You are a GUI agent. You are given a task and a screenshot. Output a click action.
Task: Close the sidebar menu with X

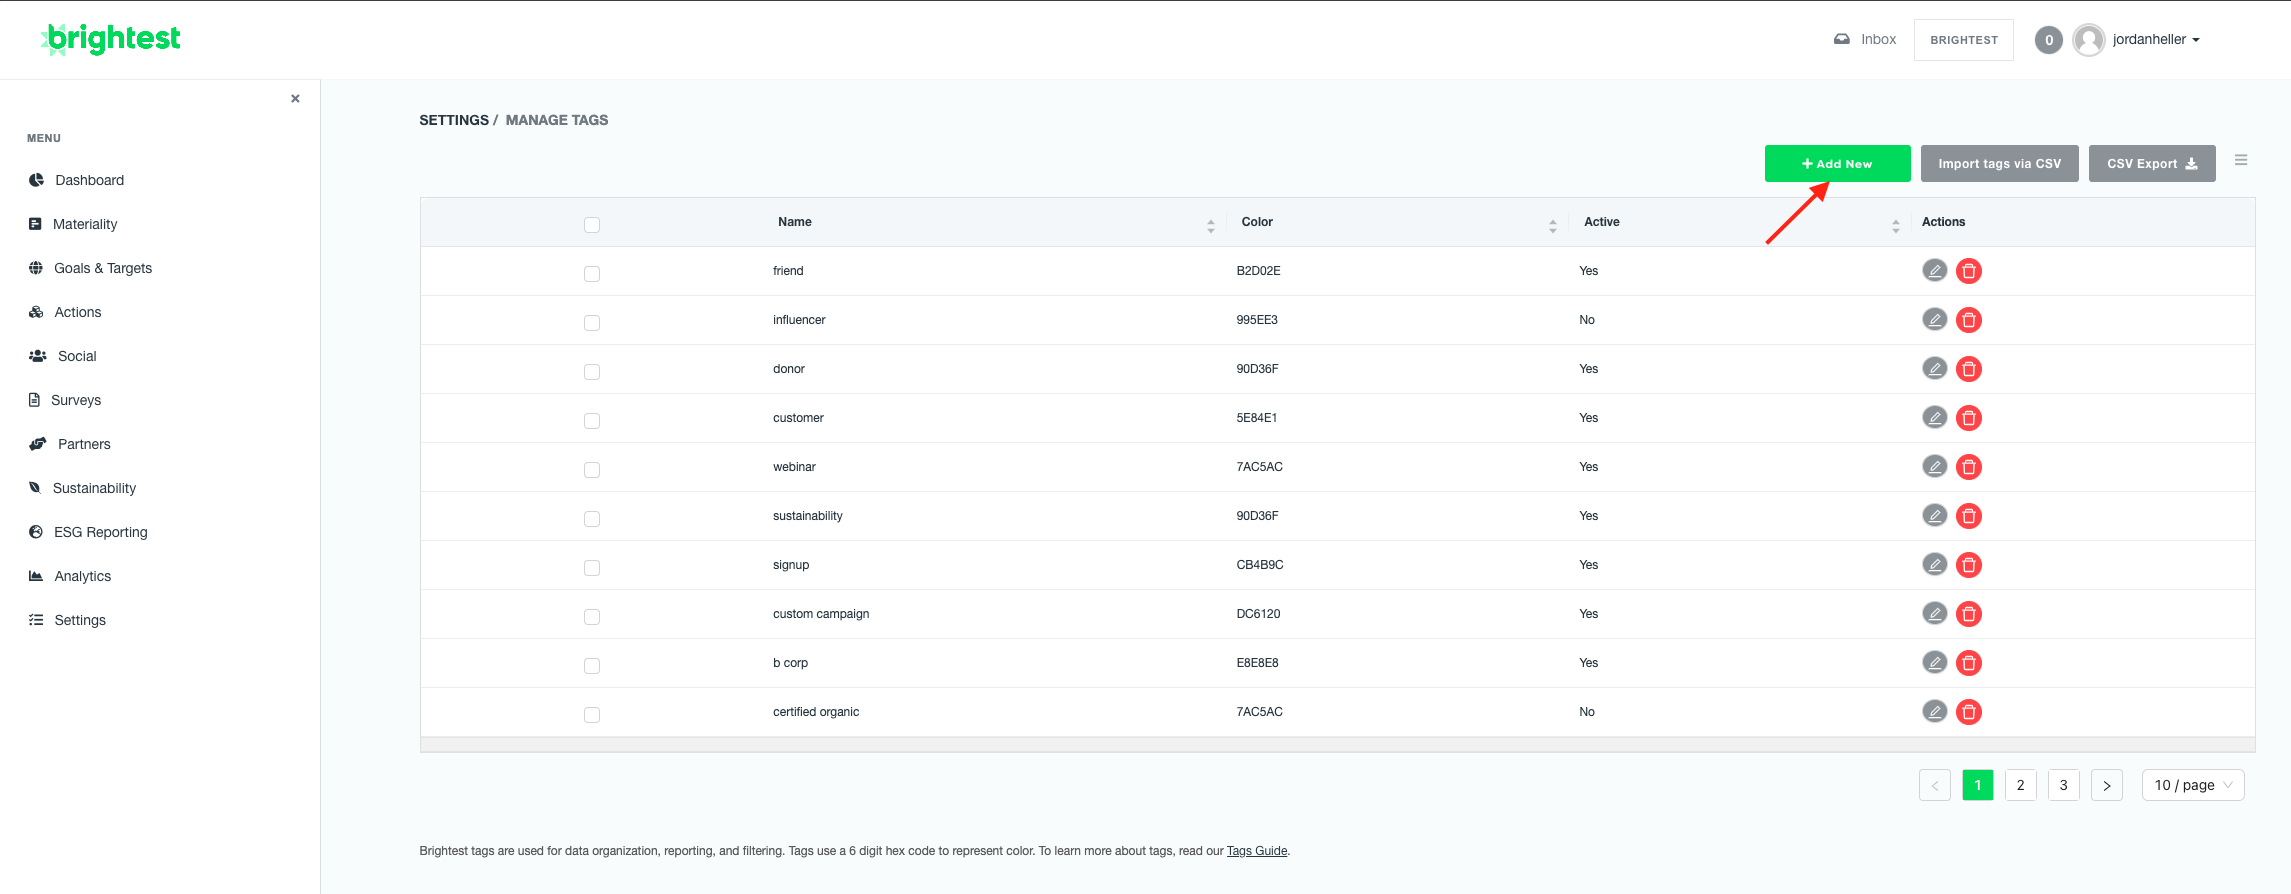coord(295,98)
